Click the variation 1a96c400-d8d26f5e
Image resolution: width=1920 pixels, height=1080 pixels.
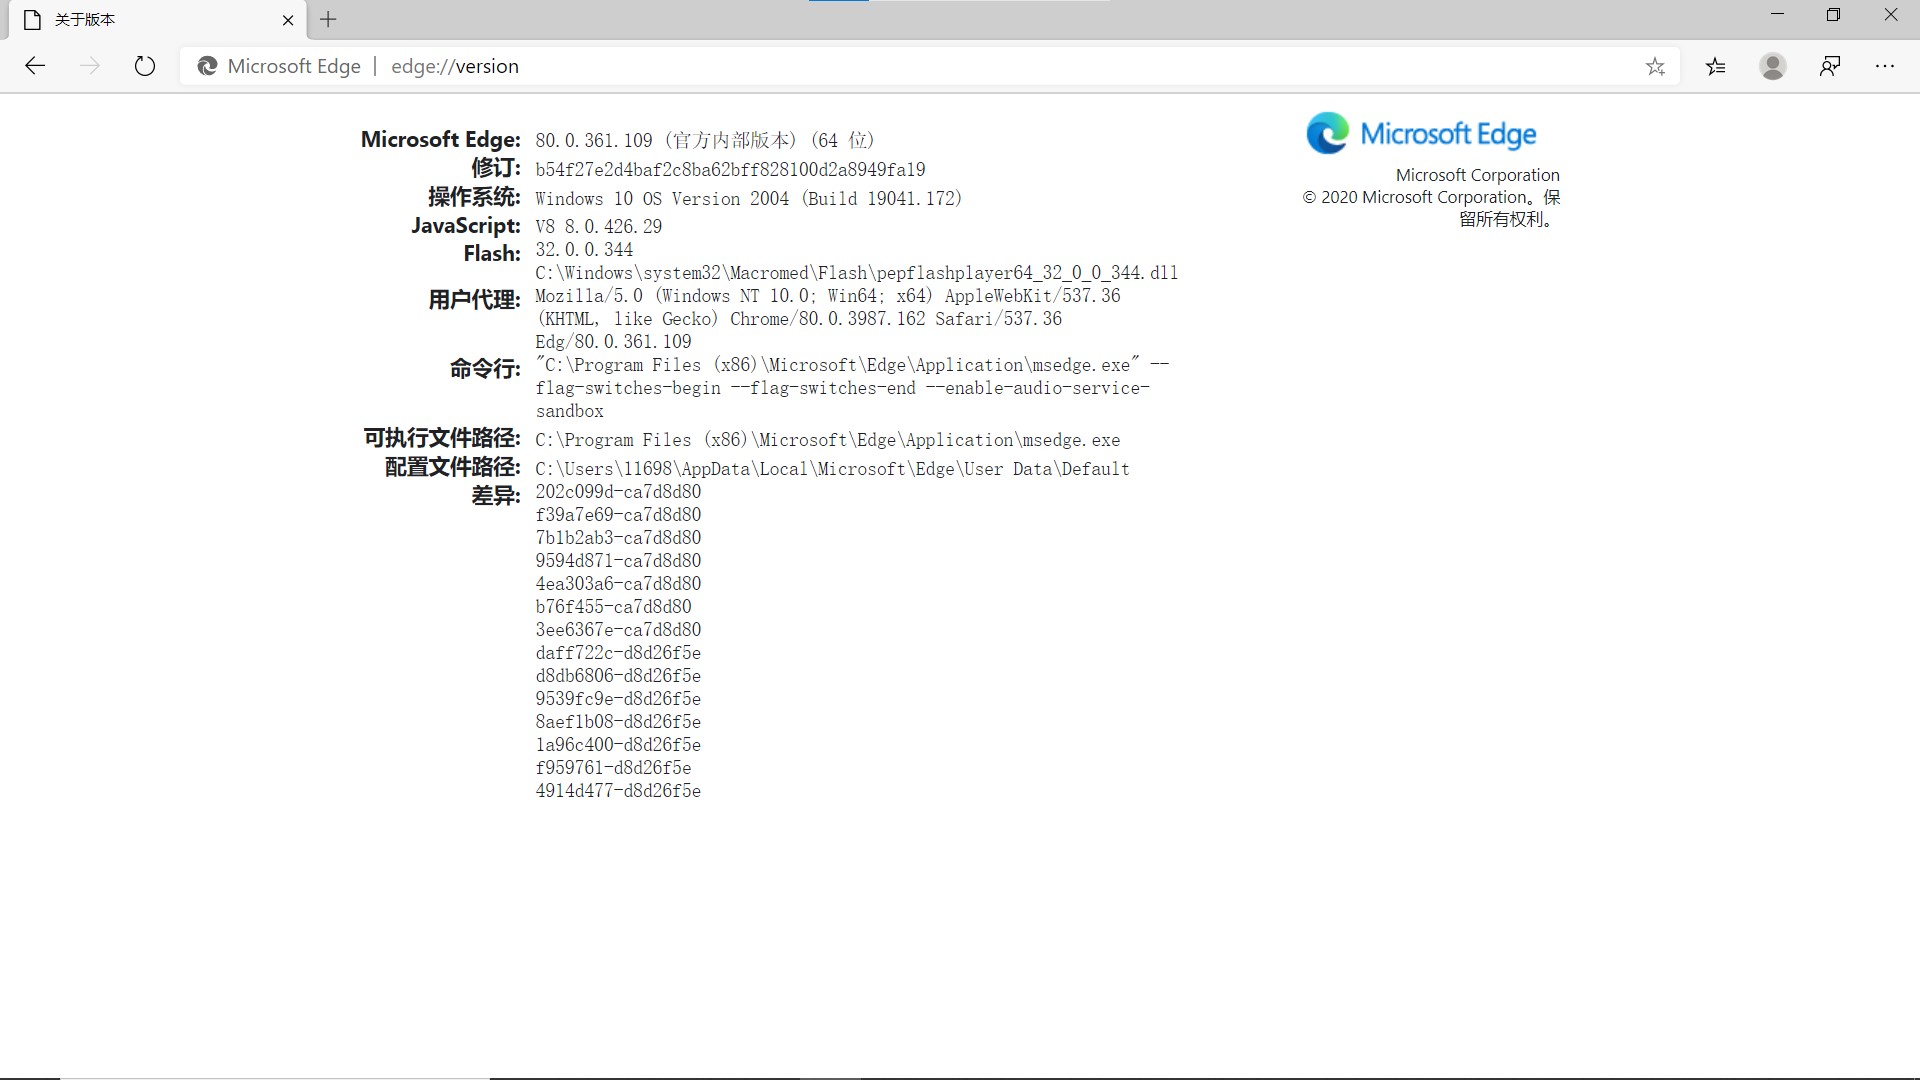coord(618,744)
